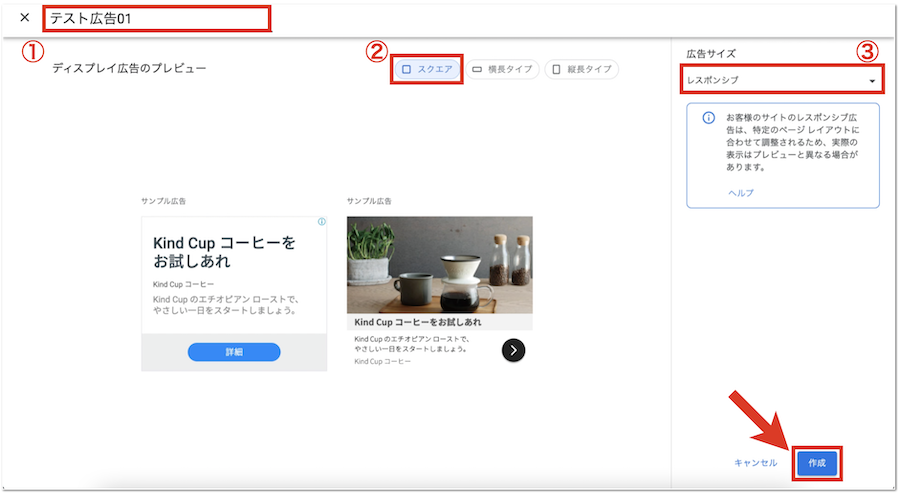Switch preview to 横長タイプ

(x=505, y=69)
